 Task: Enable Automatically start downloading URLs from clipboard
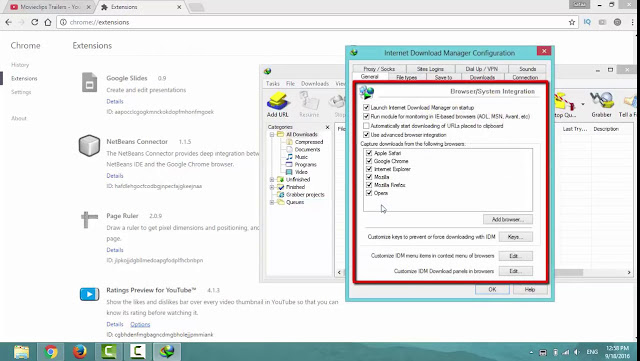[x=366, y=126]
